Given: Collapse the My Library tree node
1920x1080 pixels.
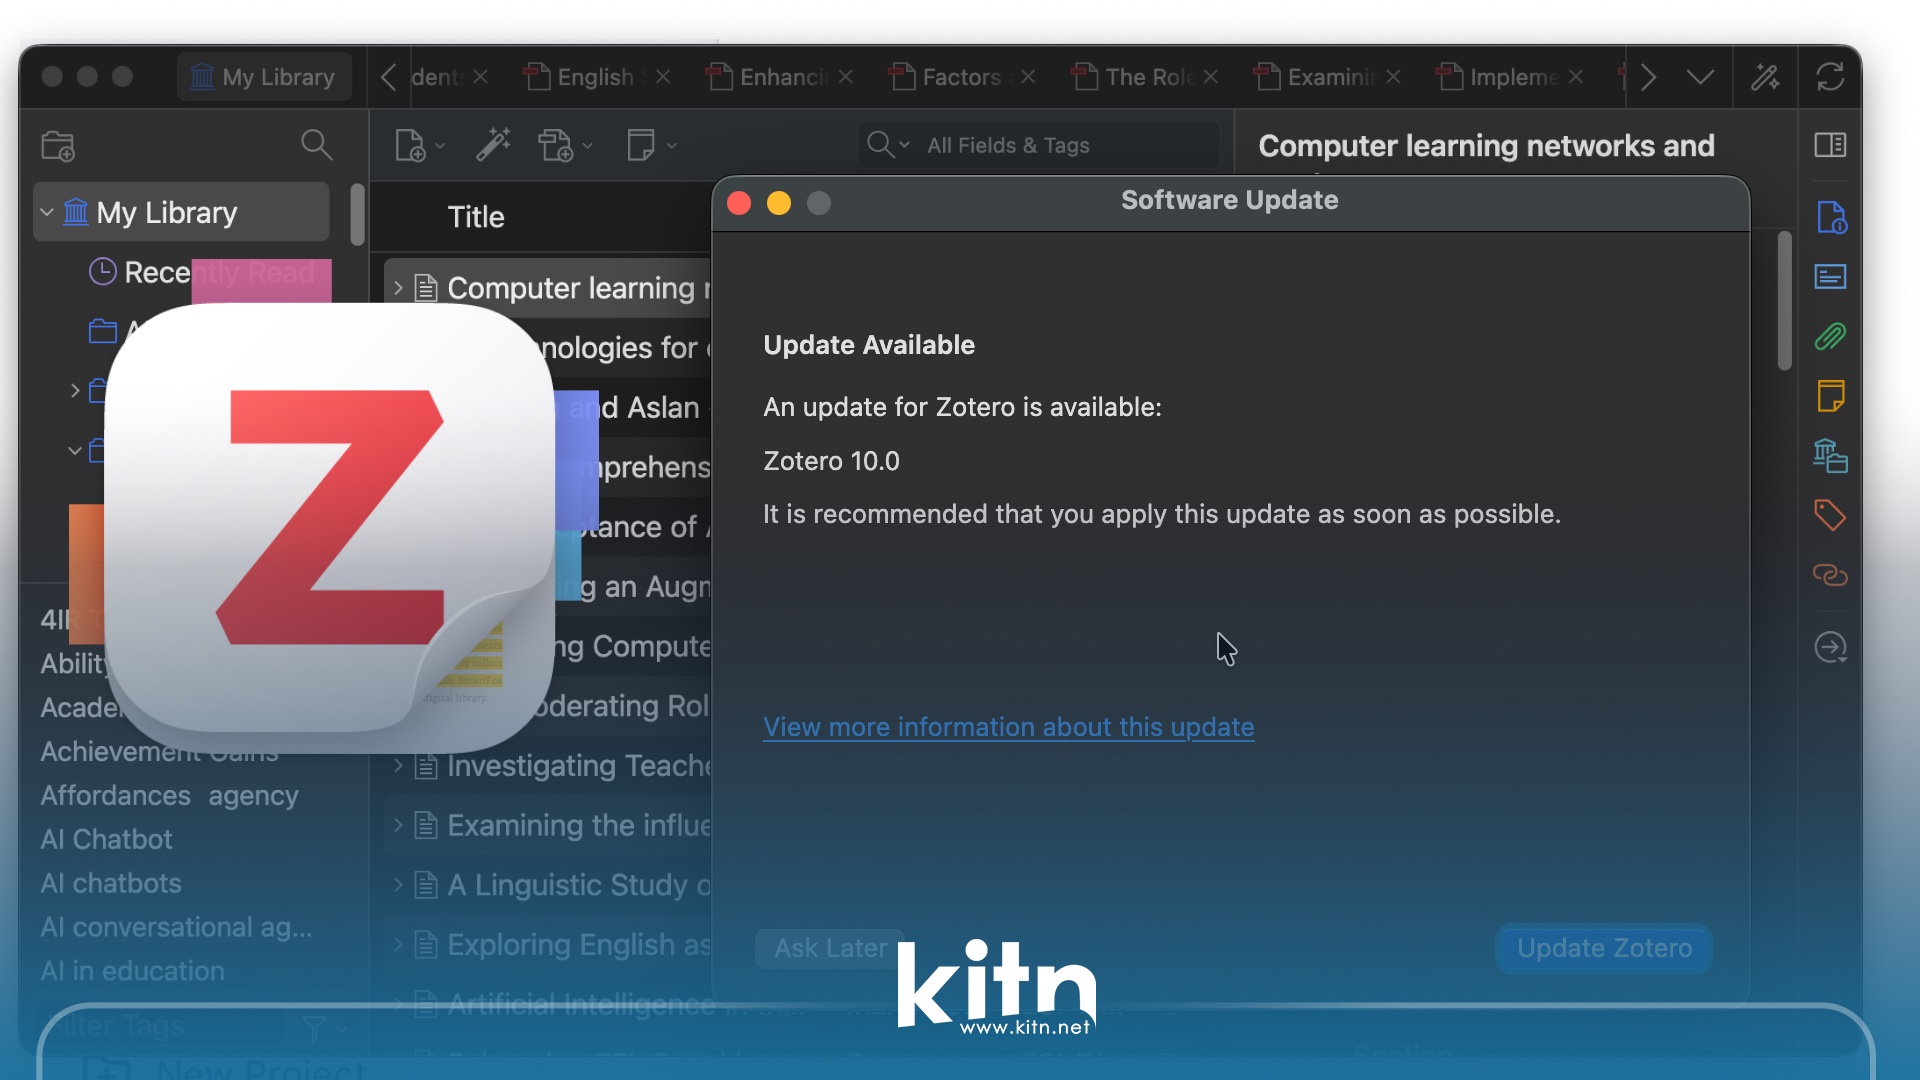Looking at the screenshot, I should 47,213.
